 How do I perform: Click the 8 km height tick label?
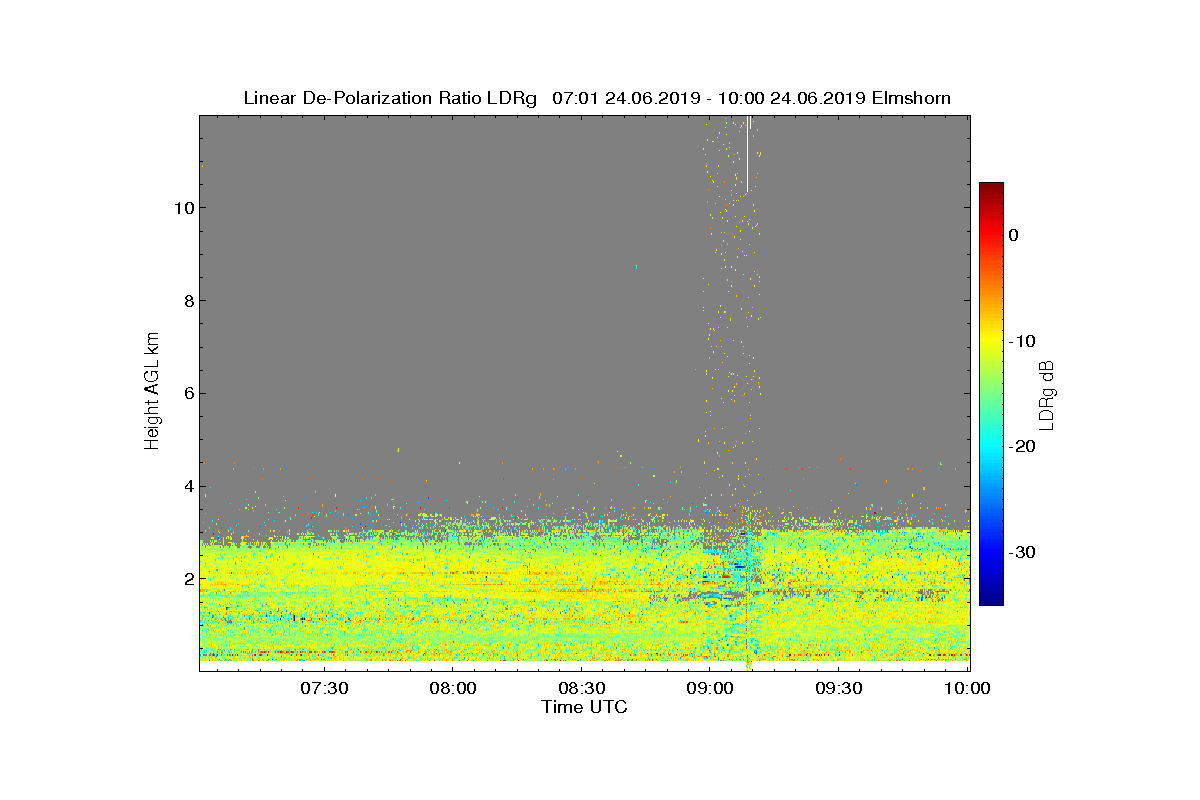click(187, 301)
